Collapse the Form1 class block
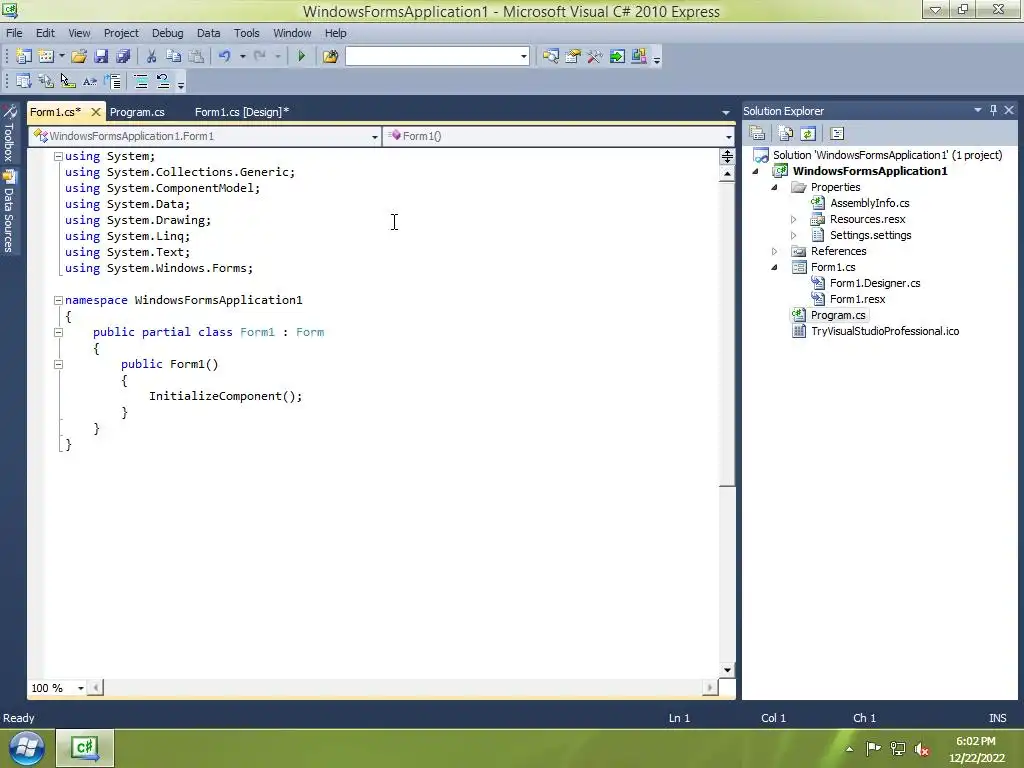 58,332
